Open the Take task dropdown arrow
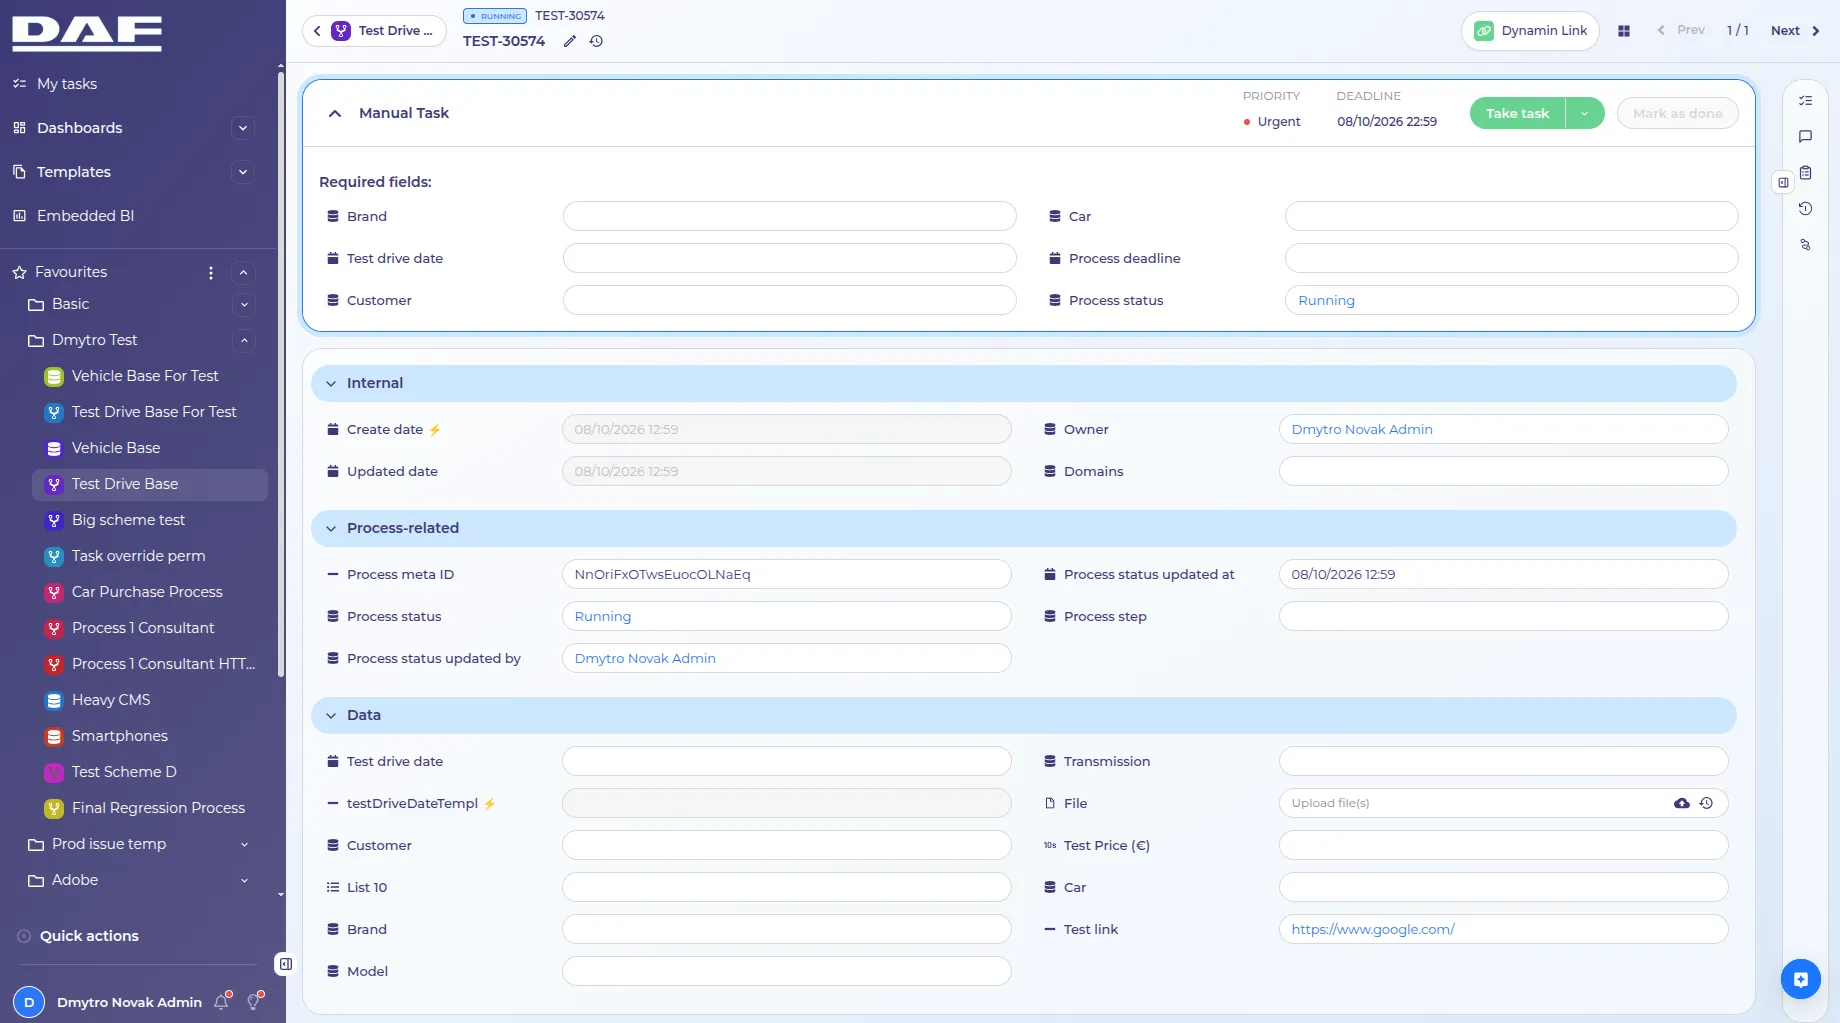 (x=1585, y=113)
